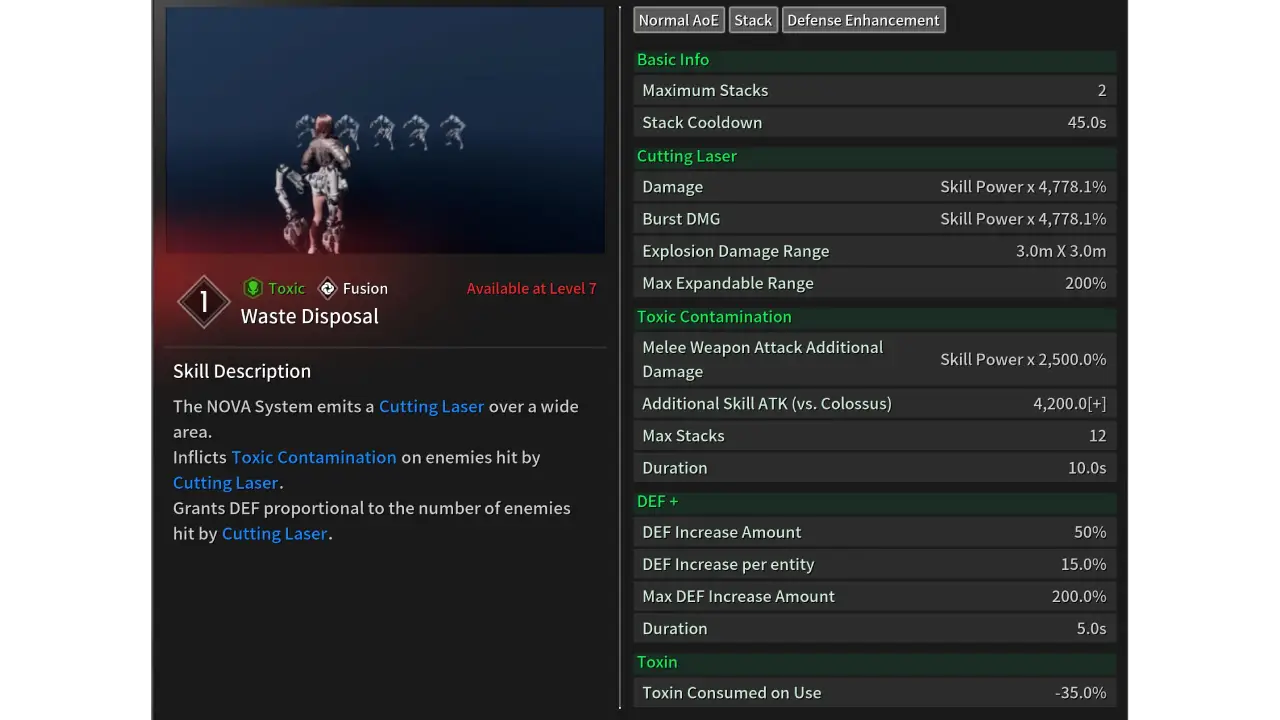Click the Toxin Consumed on Use row
The image size is (1280, 720).
[x=874, y=693]
